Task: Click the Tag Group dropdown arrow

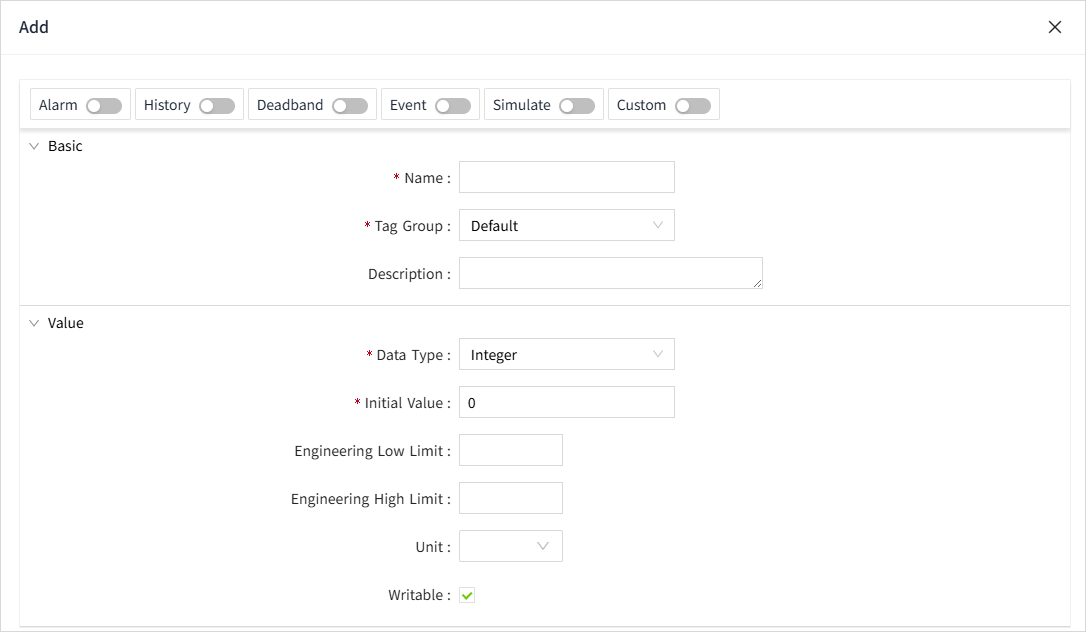Action: [x=657, y=226]
